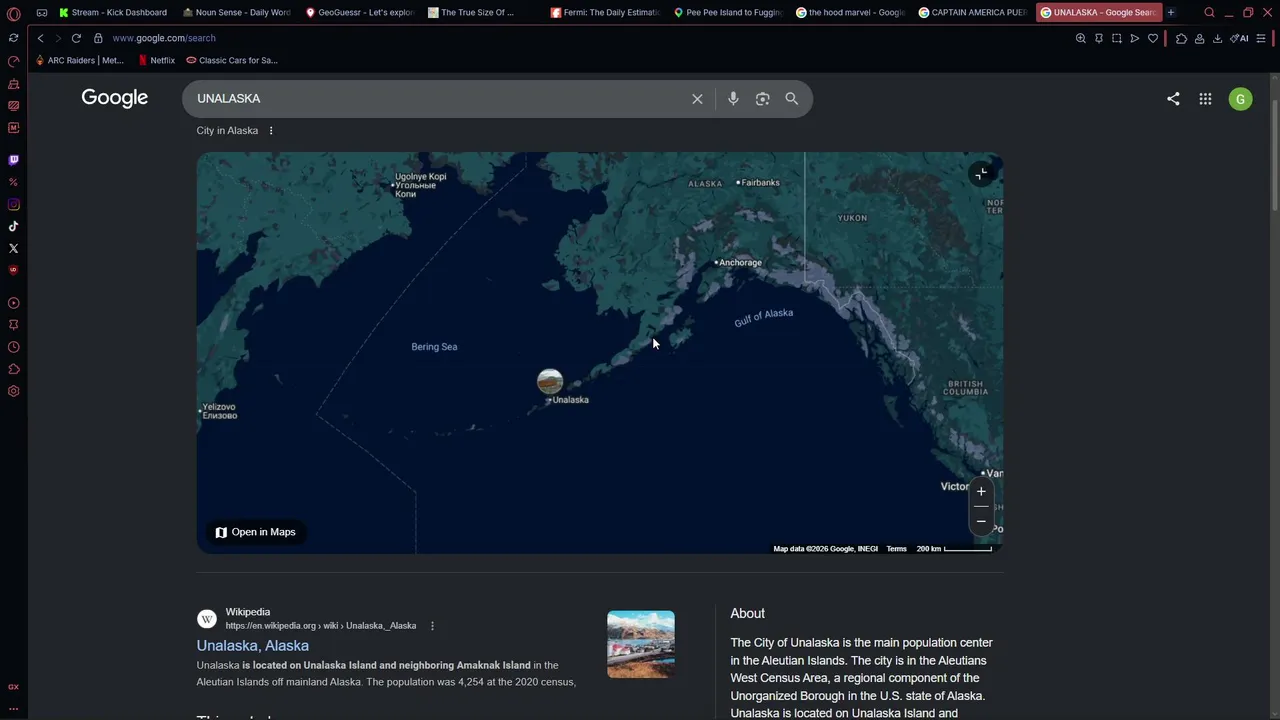The image size is (1280, 720).
Task: Switch to the Fermi Daily Estimation tab
Action: (x=605, y=13)
